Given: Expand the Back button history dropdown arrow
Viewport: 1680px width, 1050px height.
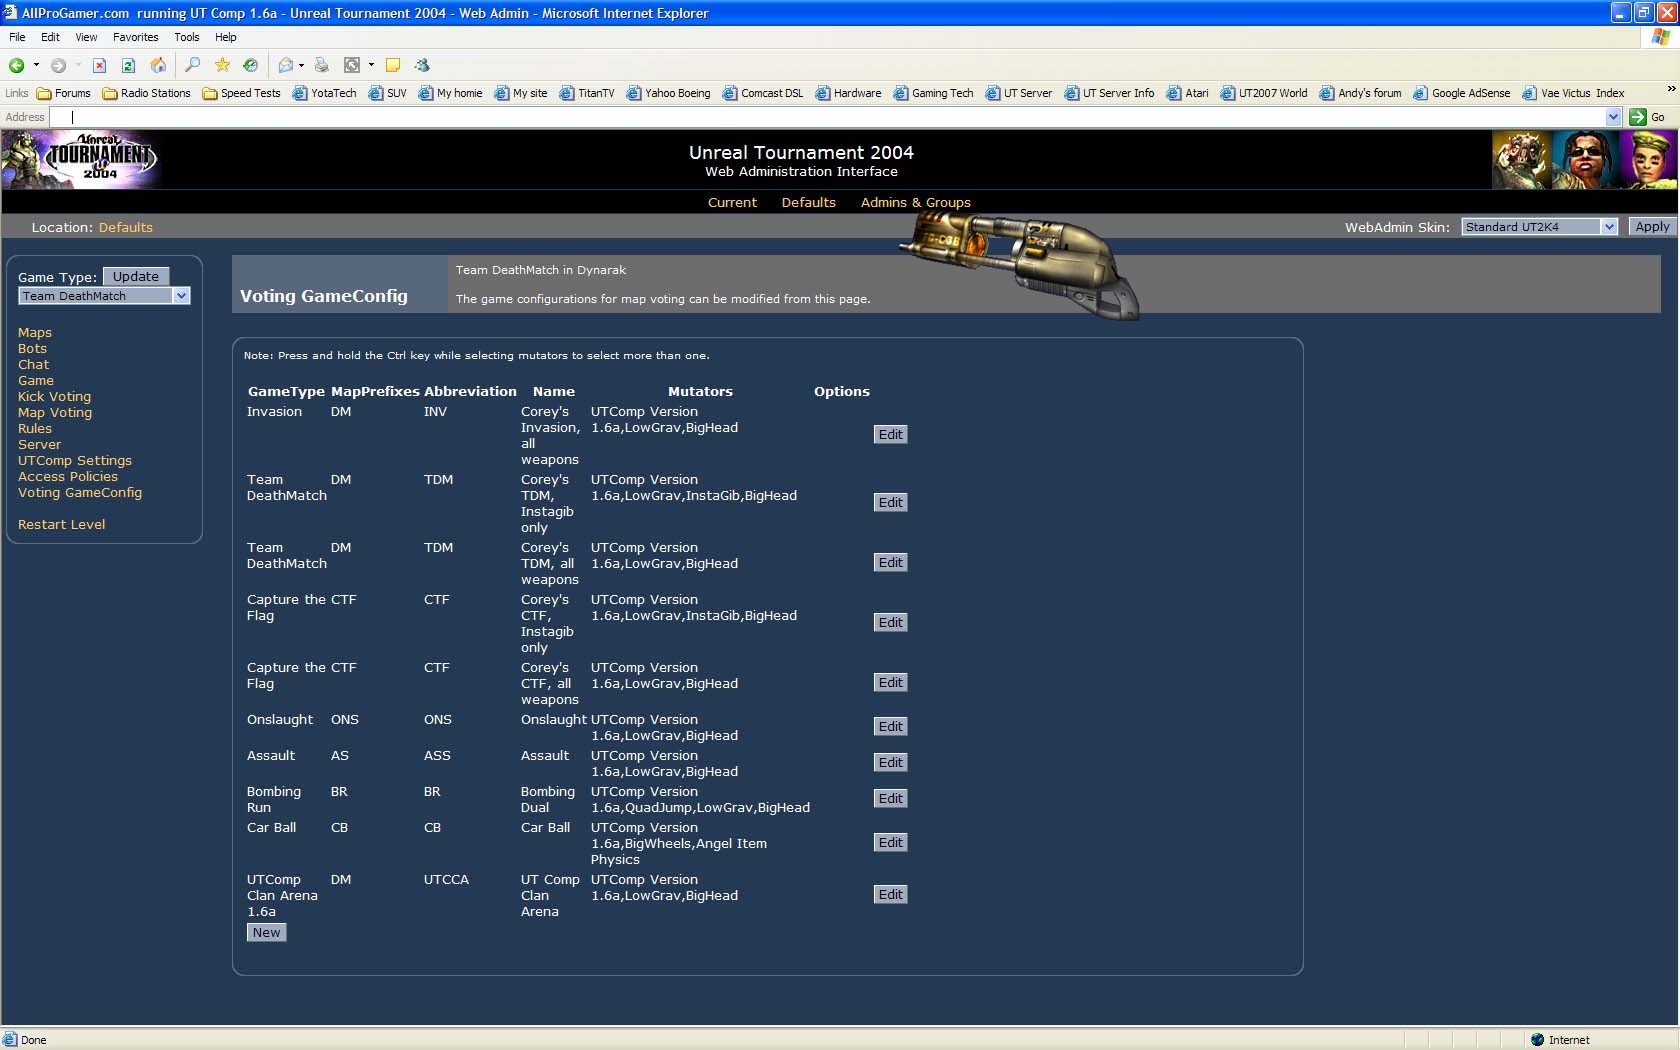Looking at the screenshot, I should pyautogui.click(x=36, y=65).
